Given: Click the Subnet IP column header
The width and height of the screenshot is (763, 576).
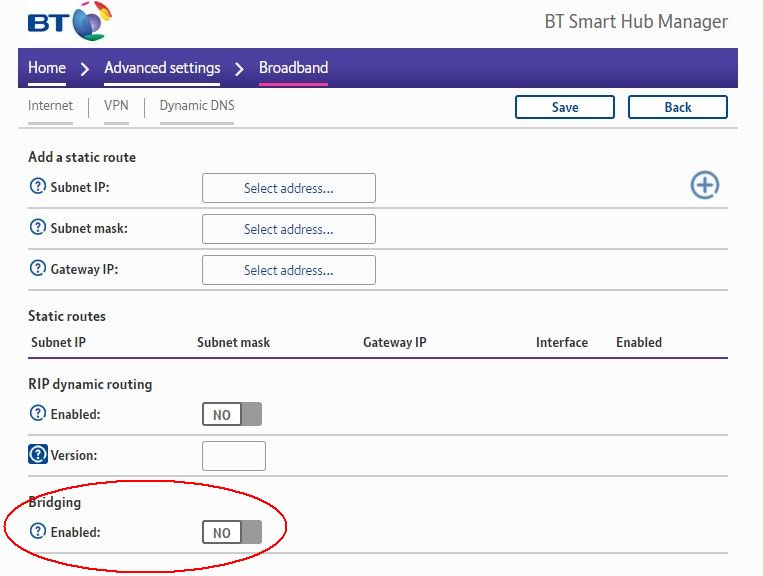Looking at the screenshot, I should click(58, 342).
